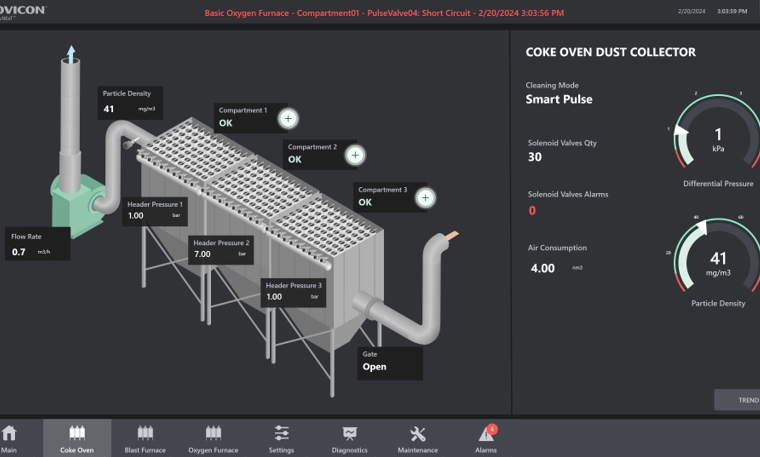This screenshot has height=457, width=760.
Task: Click the Compartment 2 OK status
Action: point(295,159)
